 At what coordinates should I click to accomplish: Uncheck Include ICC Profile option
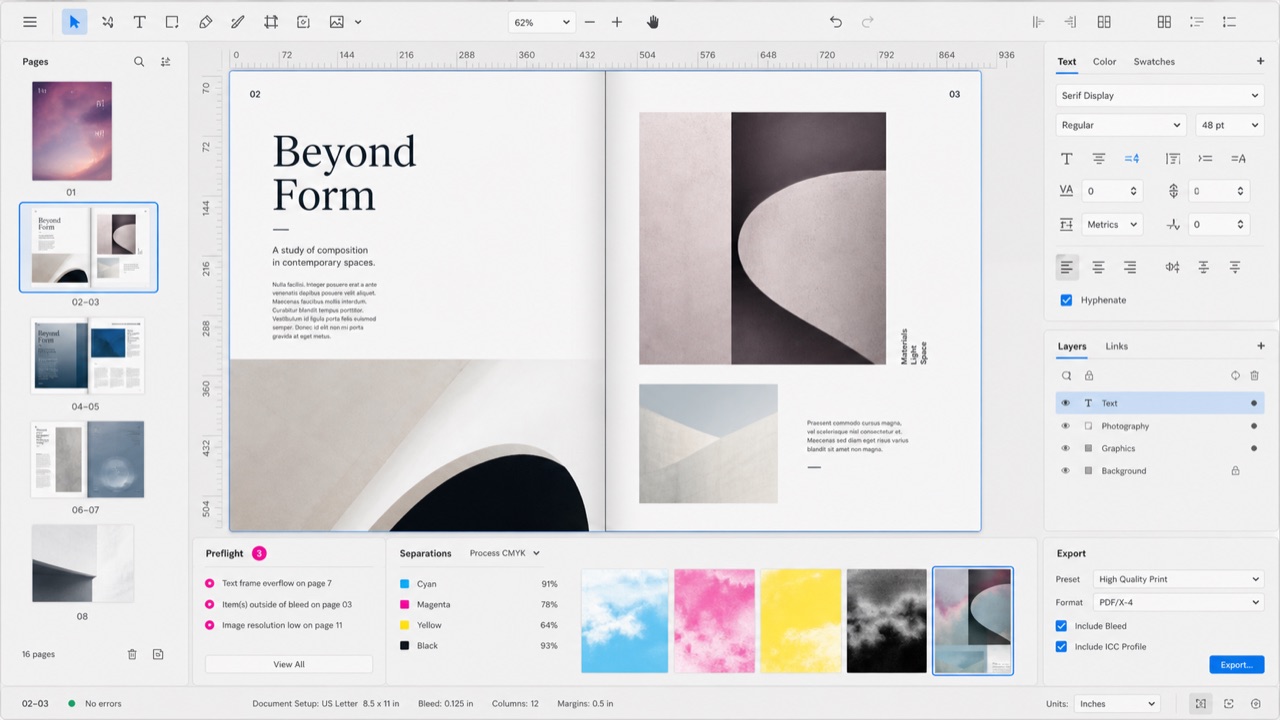coord(1062,647)
